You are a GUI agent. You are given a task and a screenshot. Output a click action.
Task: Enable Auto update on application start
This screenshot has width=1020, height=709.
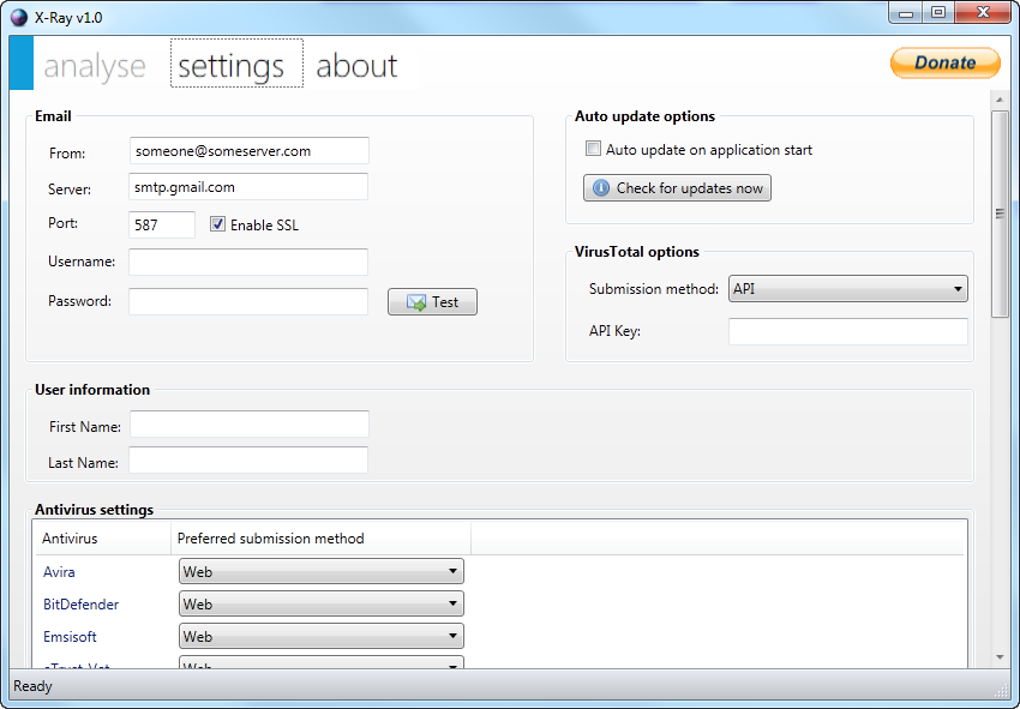(x=593, y=150)
